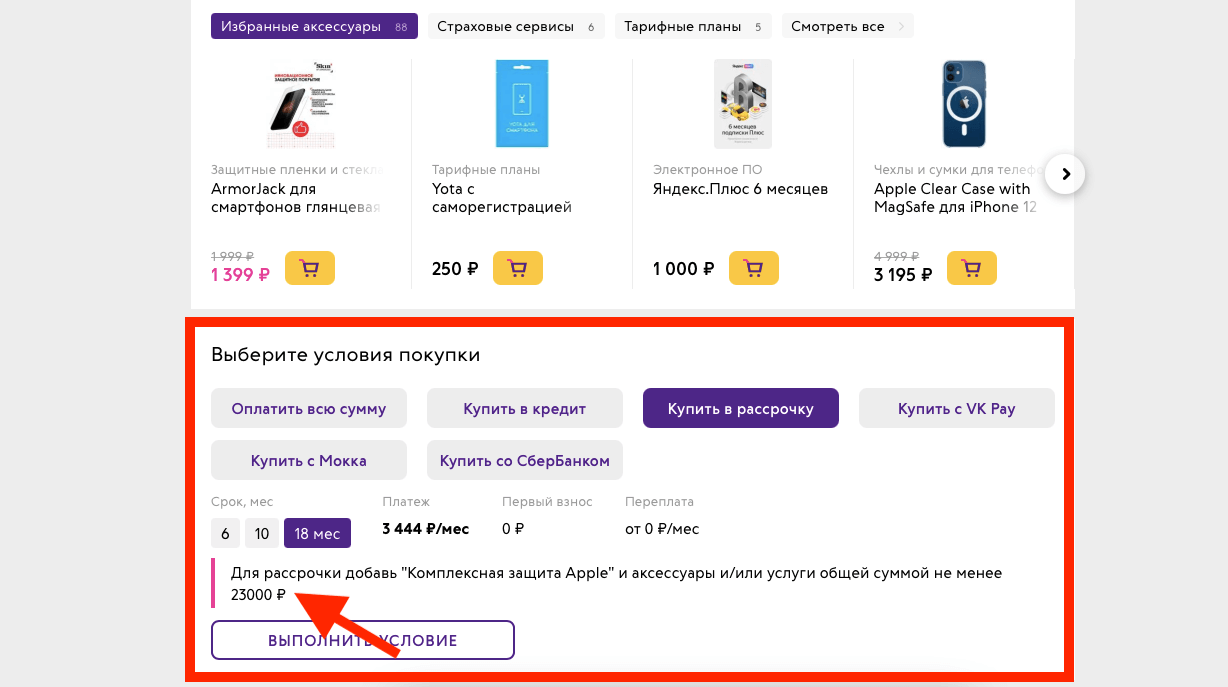Open the ArmorJack product image

point(301,104)
